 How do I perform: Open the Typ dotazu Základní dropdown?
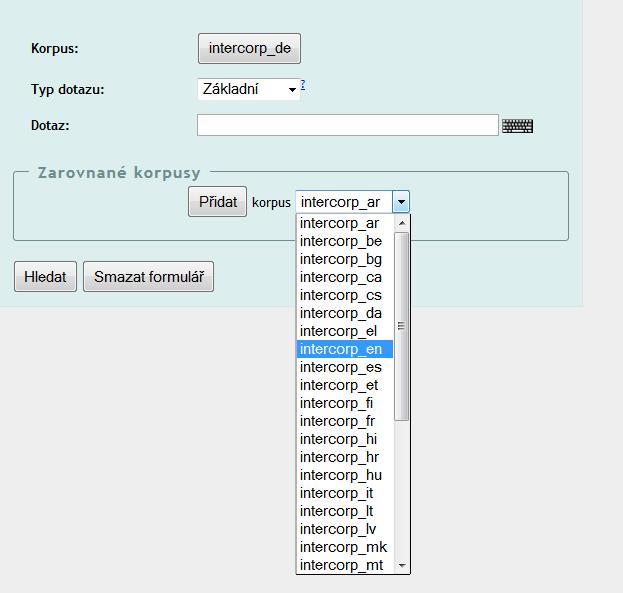(249, 89)
